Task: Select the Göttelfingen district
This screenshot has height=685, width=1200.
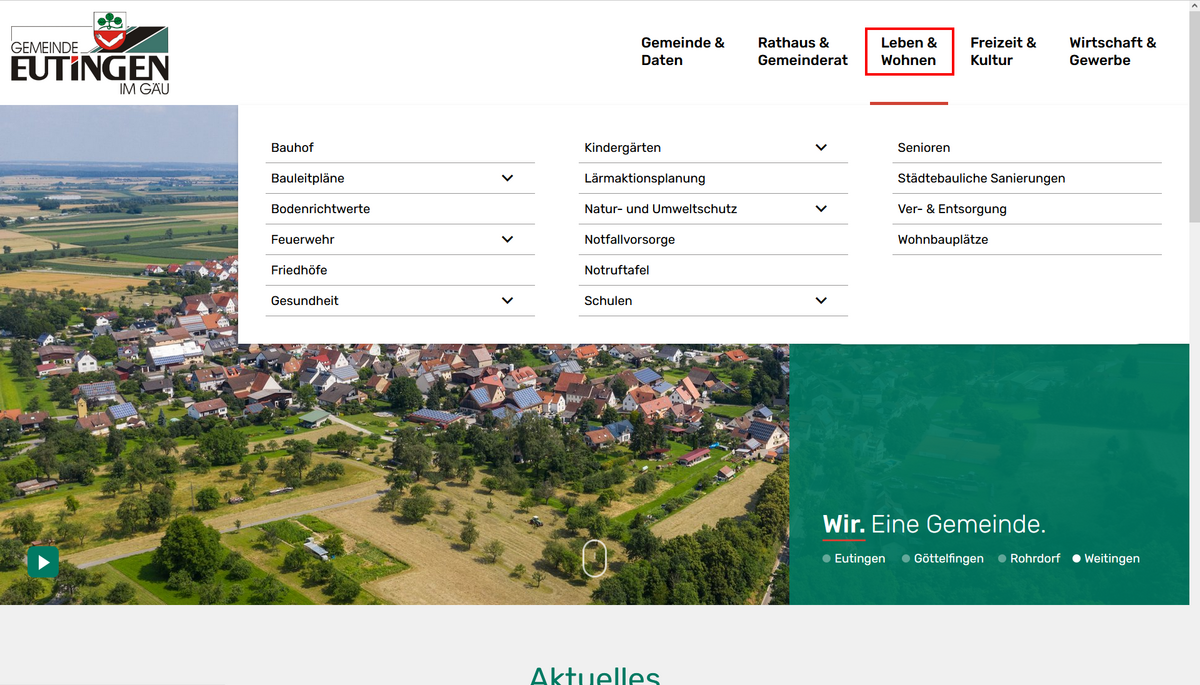Action: point(943,559)
